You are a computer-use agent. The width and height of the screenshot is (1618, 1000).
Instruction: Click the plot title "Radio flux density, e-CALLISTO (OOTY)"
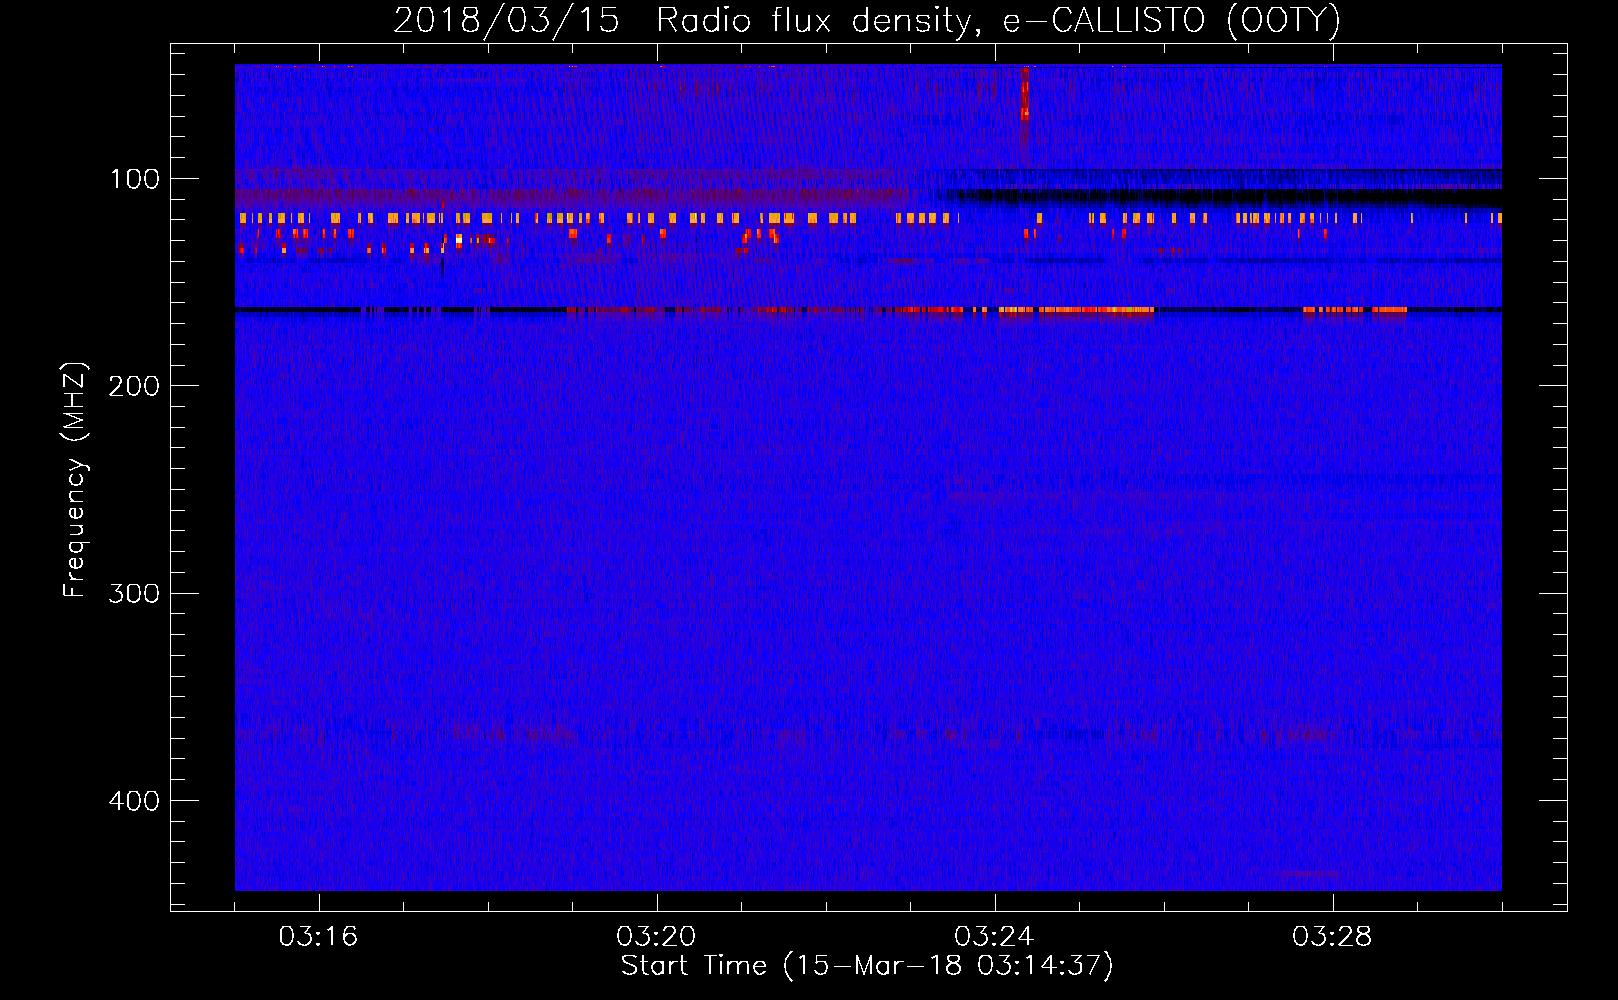click(x=998, y=21)
